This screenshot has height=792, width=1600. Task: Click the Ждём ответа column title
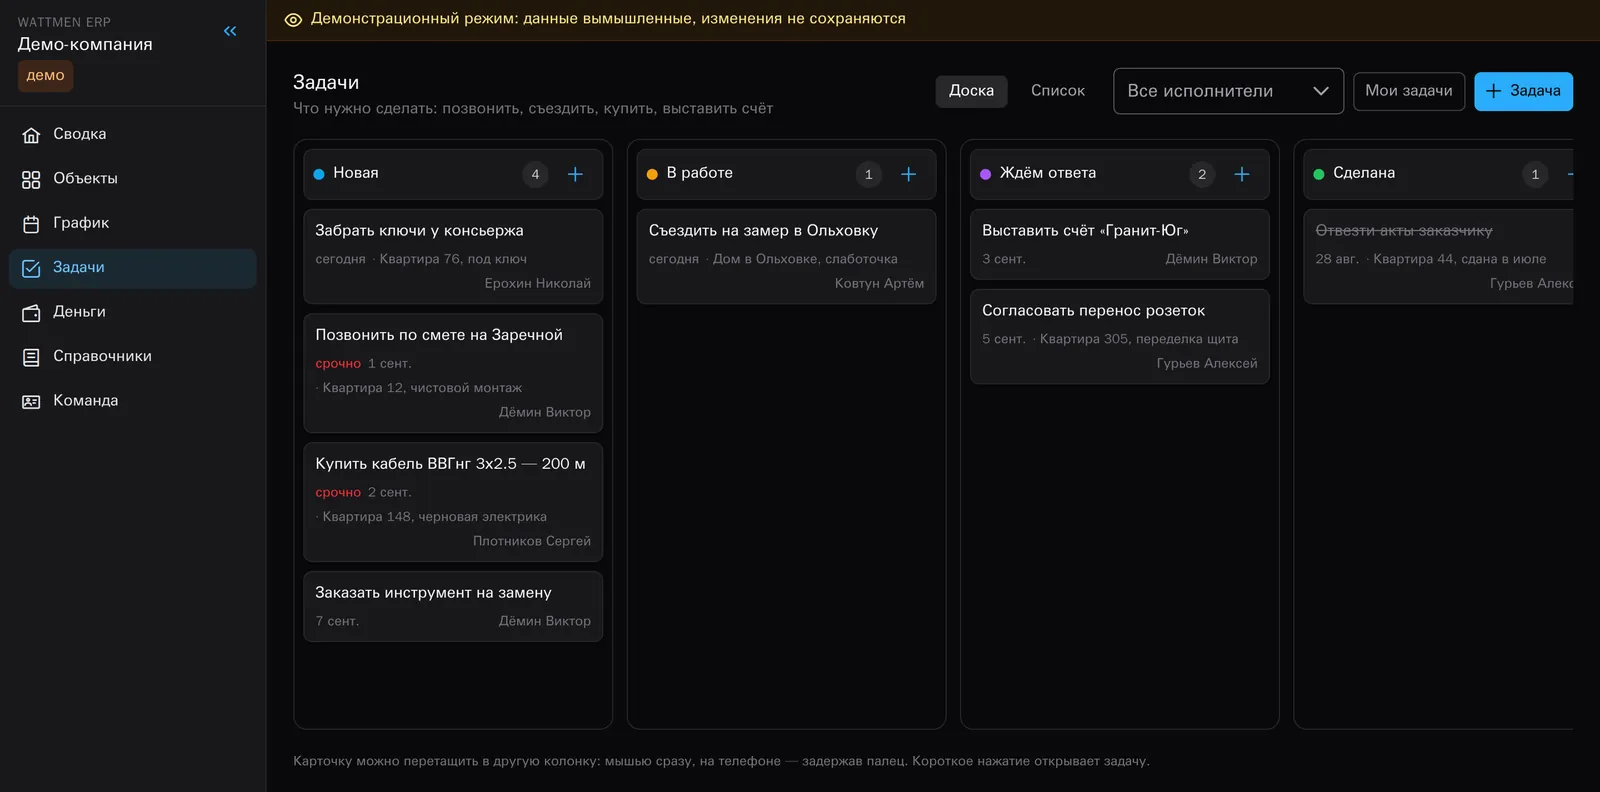pos(1048,173)
